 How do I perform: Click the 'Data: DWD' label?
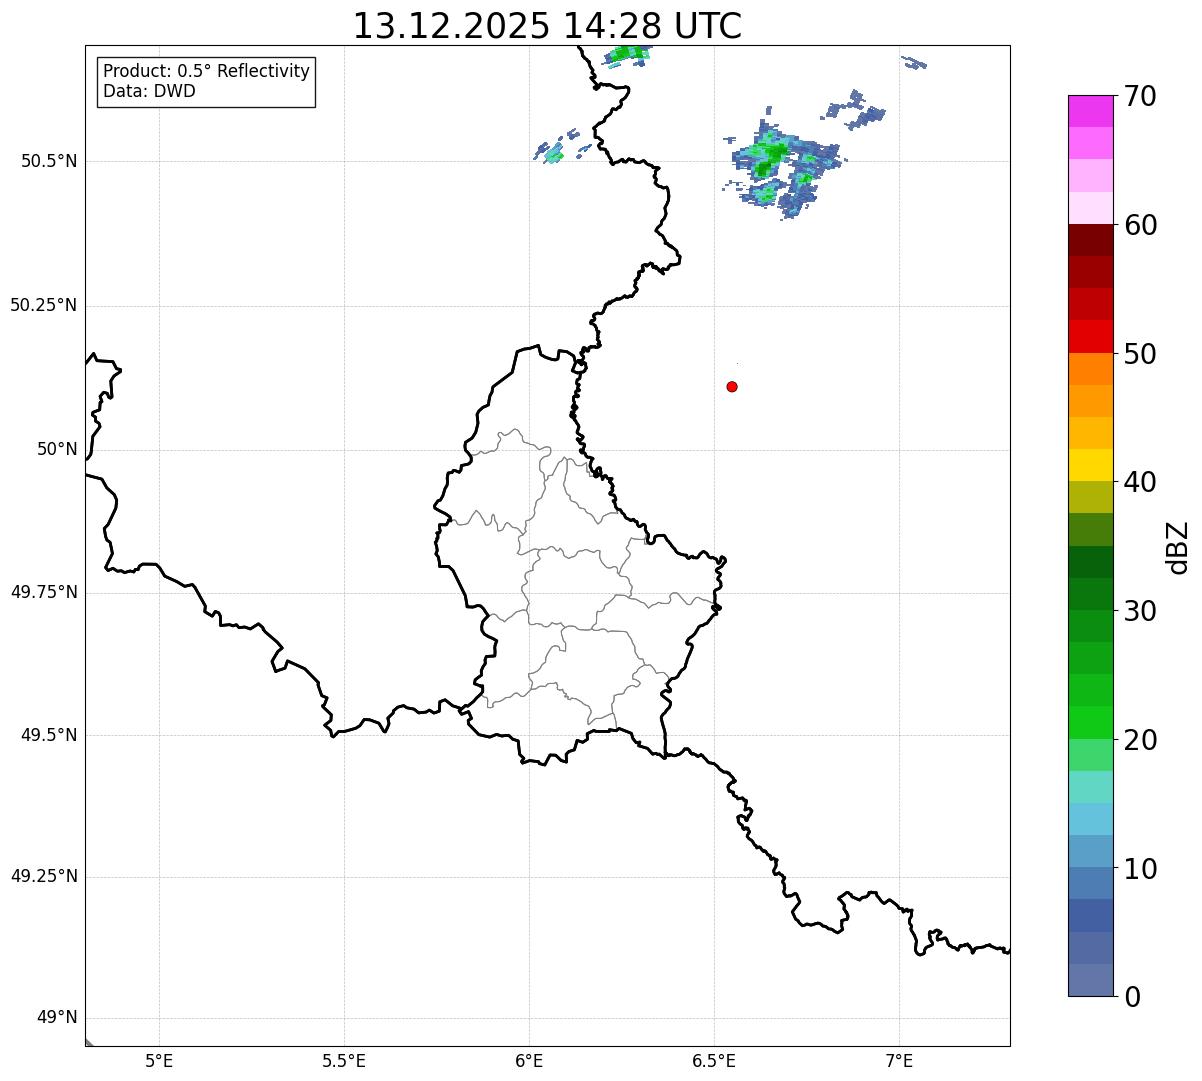coord(149,91)
